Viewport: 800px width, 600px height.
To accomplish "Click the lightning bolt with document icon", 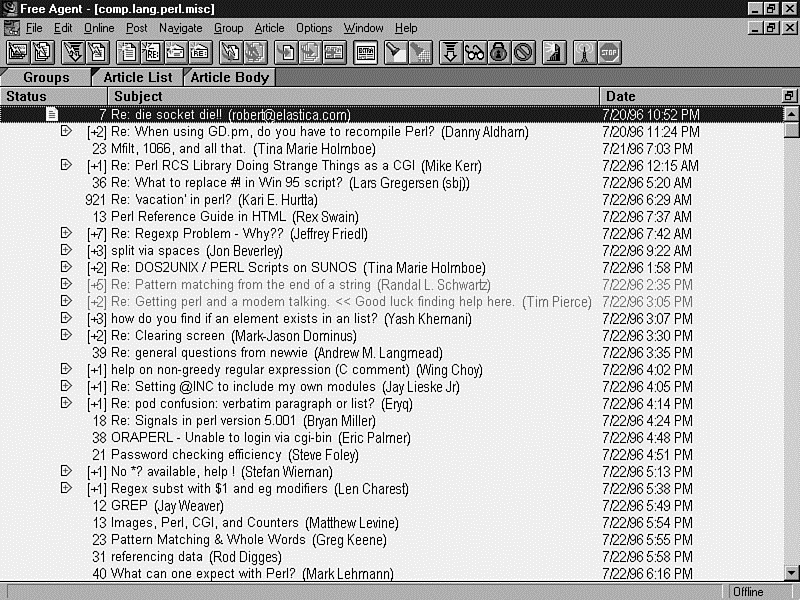I will point(97,52).
